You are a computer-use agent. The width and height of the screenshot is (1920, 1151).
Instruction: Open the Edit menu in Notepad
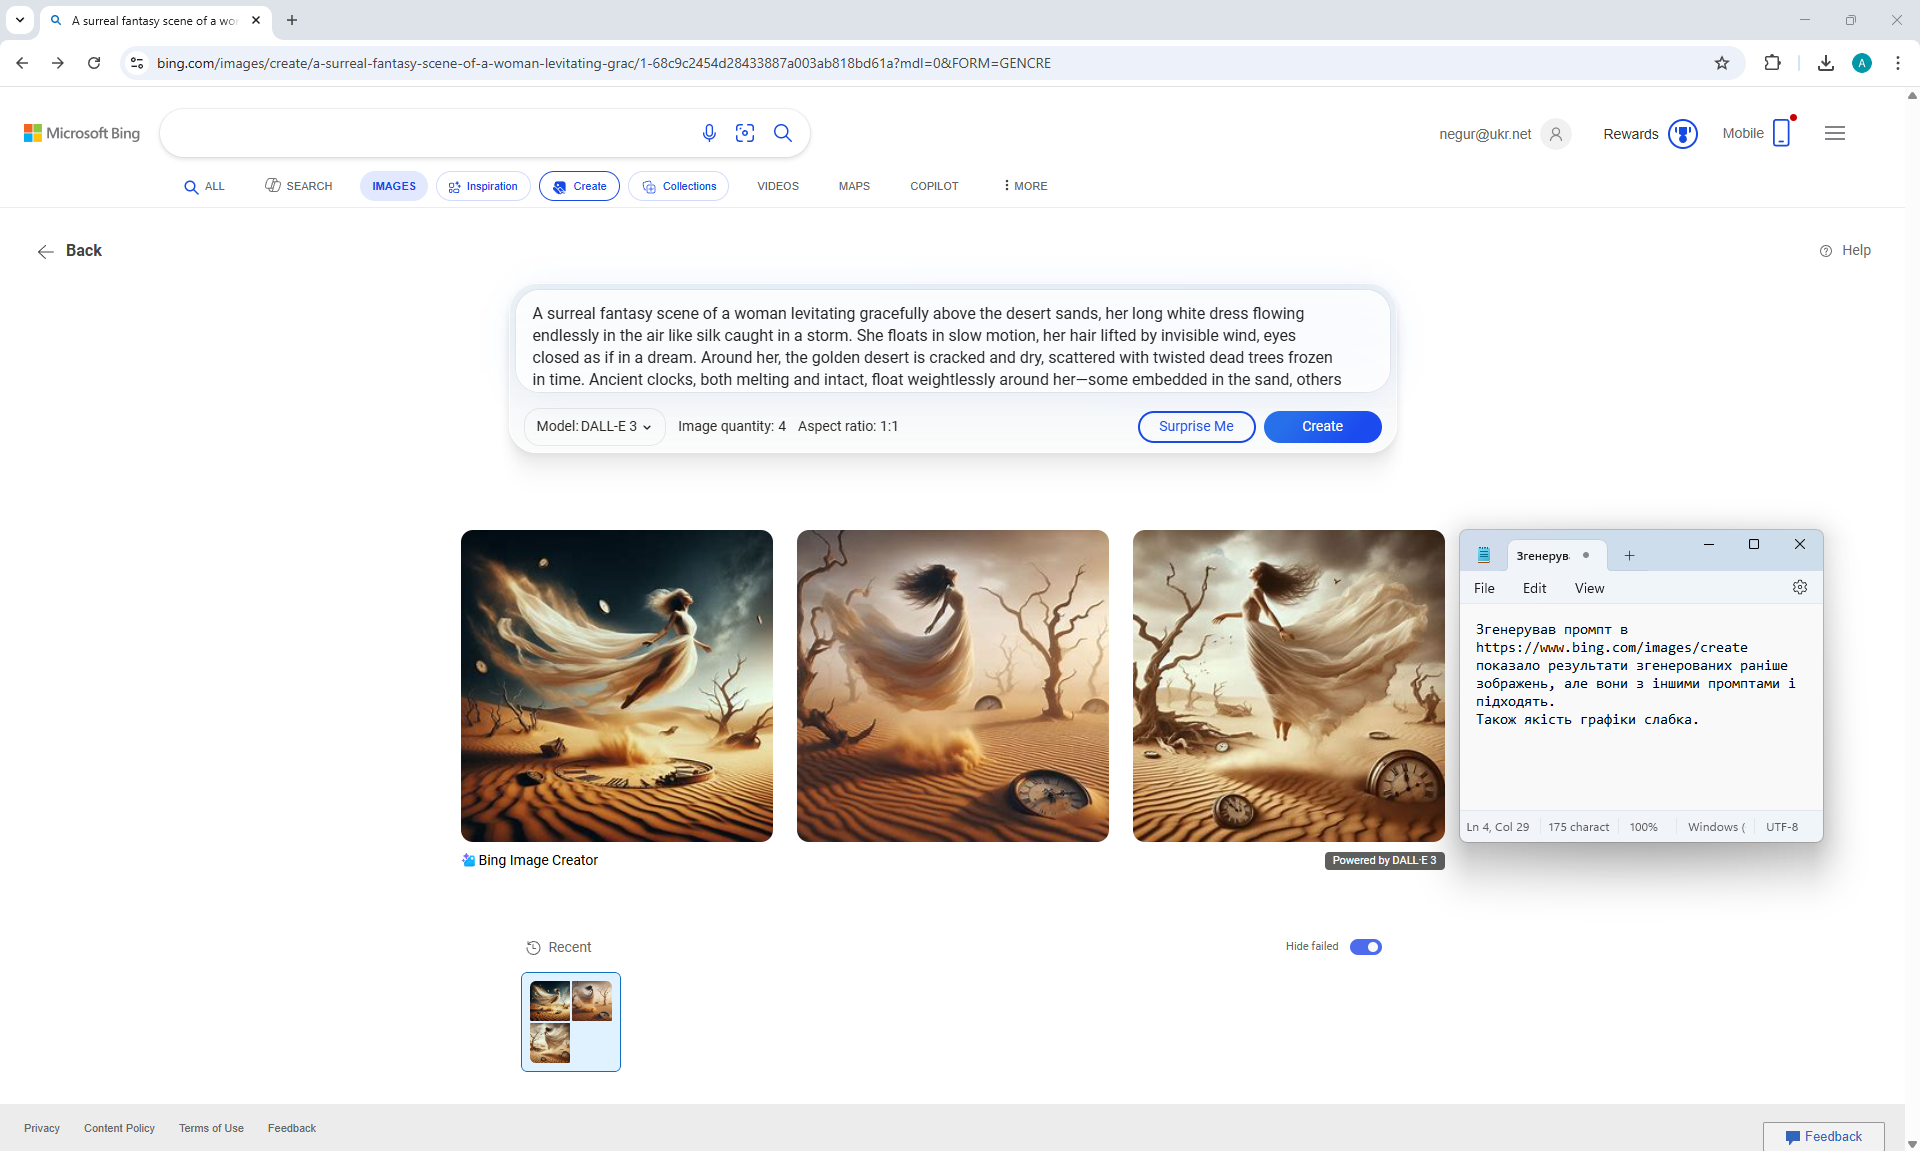(1534, 589)
